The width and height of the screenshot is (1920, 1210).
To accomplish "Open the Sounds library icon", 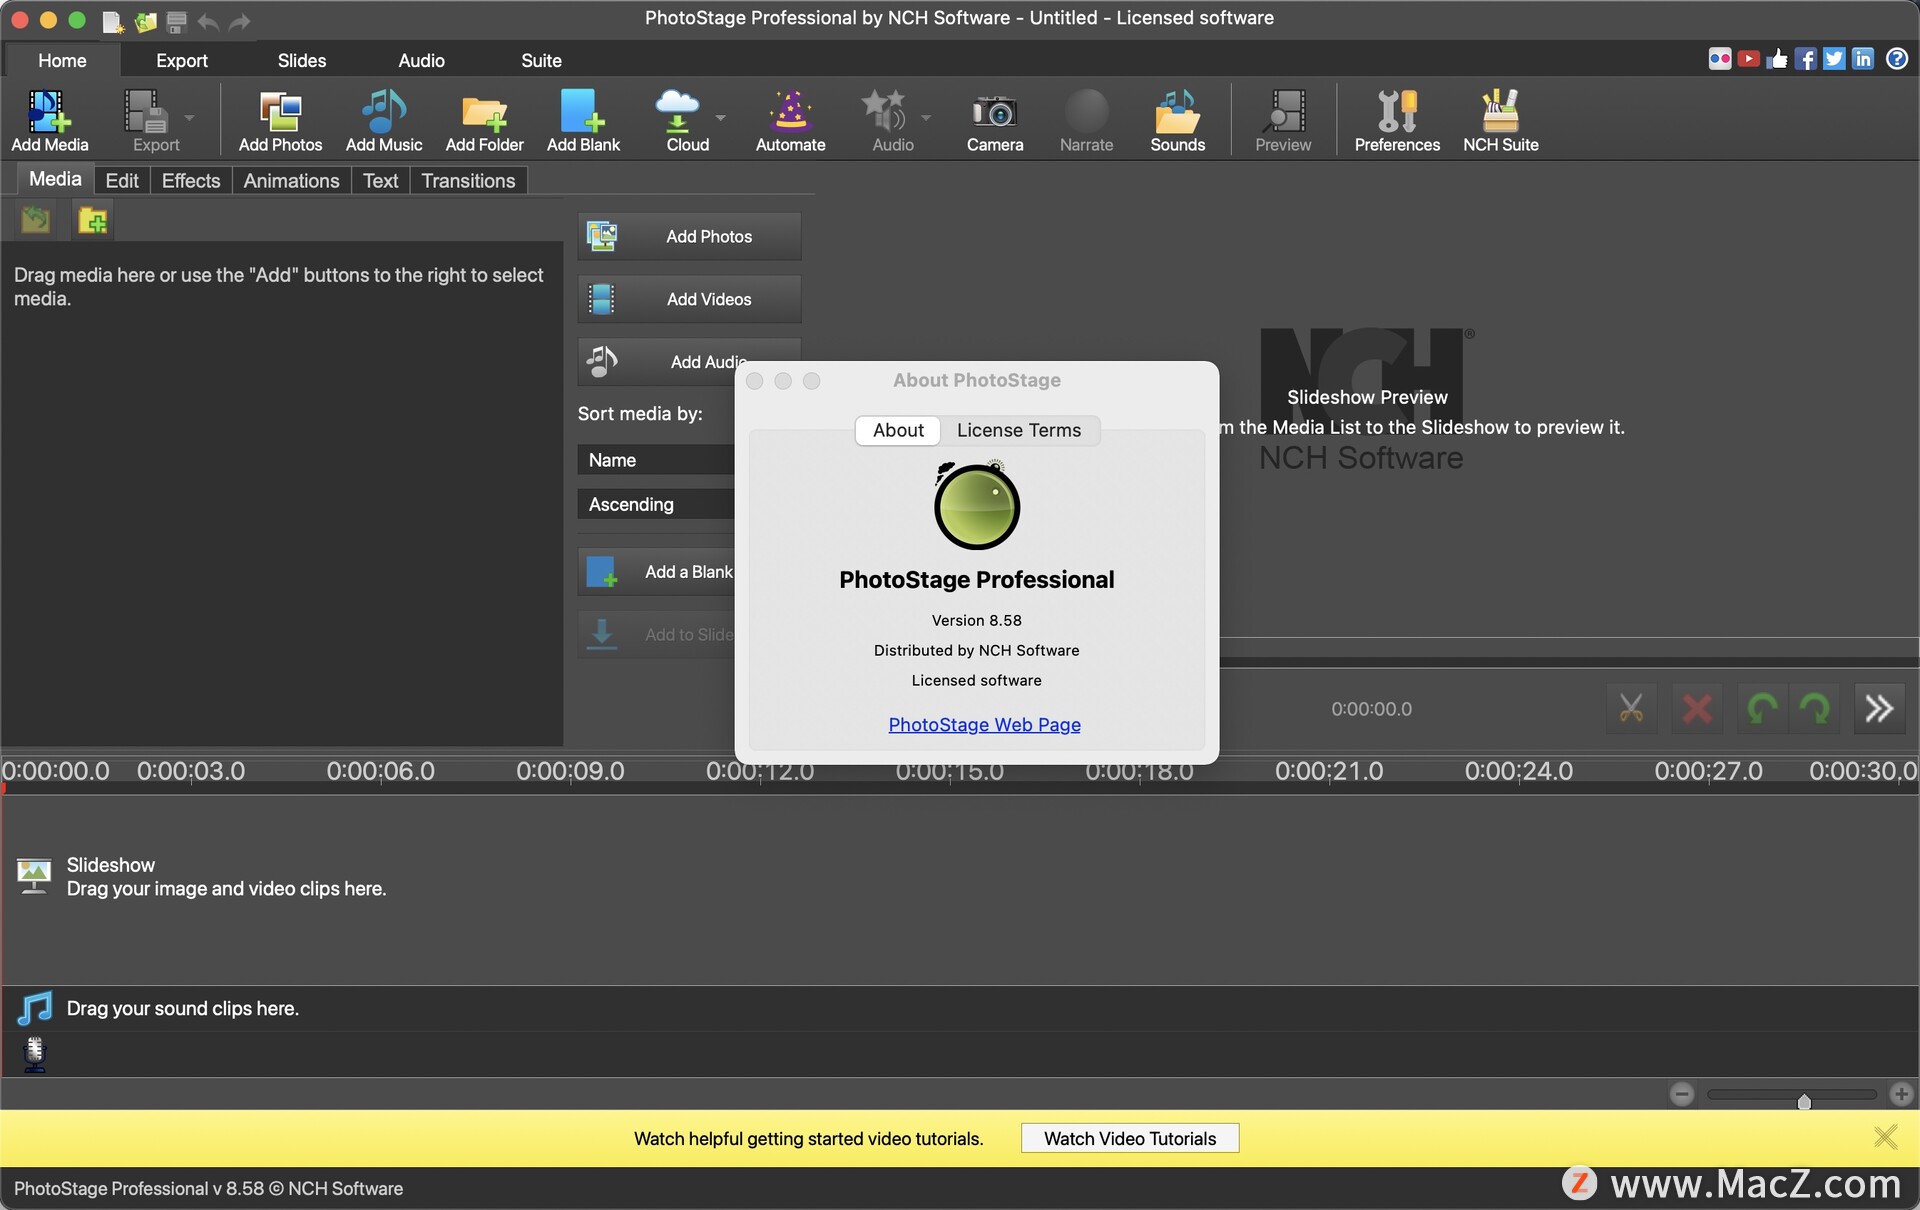I will pyautogui.click(x=1177, y=120).
